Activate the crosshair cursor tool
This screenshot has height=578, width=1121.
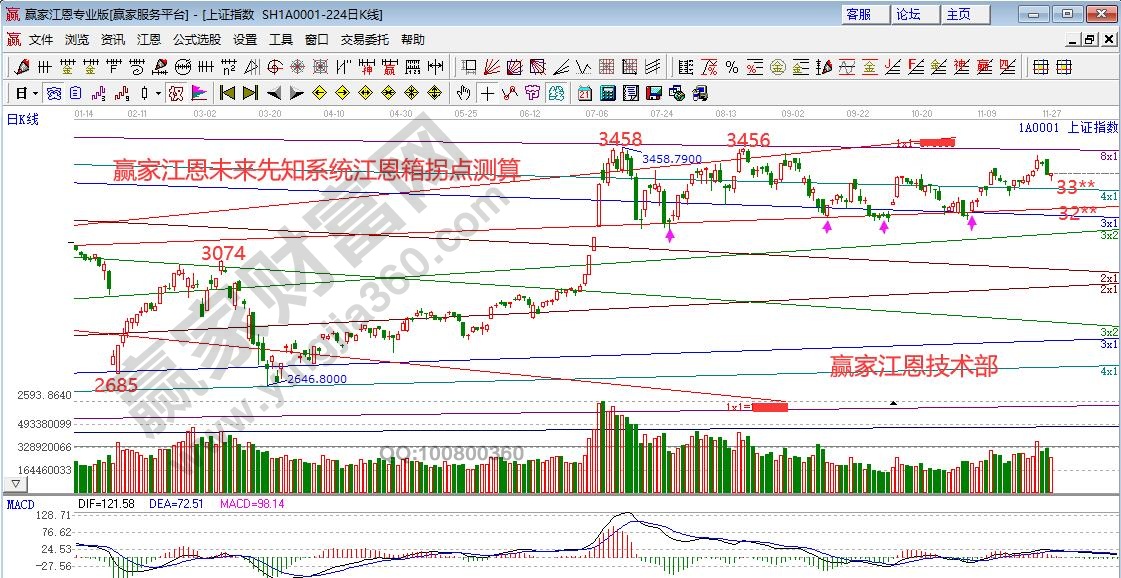487,93
